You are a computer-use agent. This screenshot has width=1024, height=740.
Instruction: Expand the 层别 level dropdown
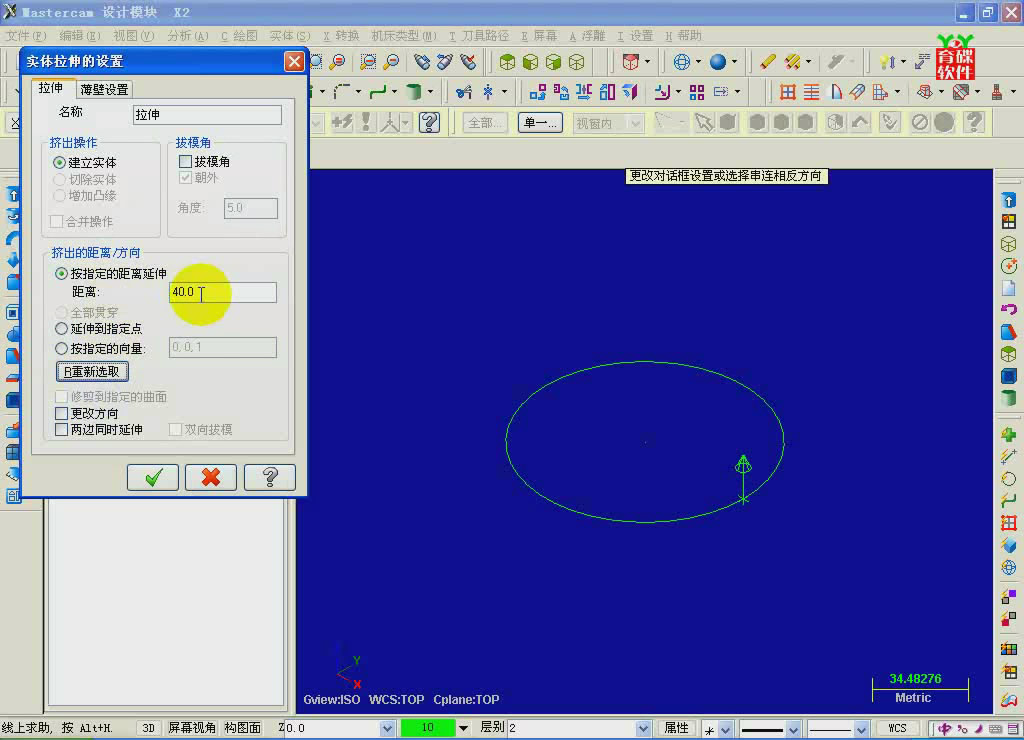[643, 728]
